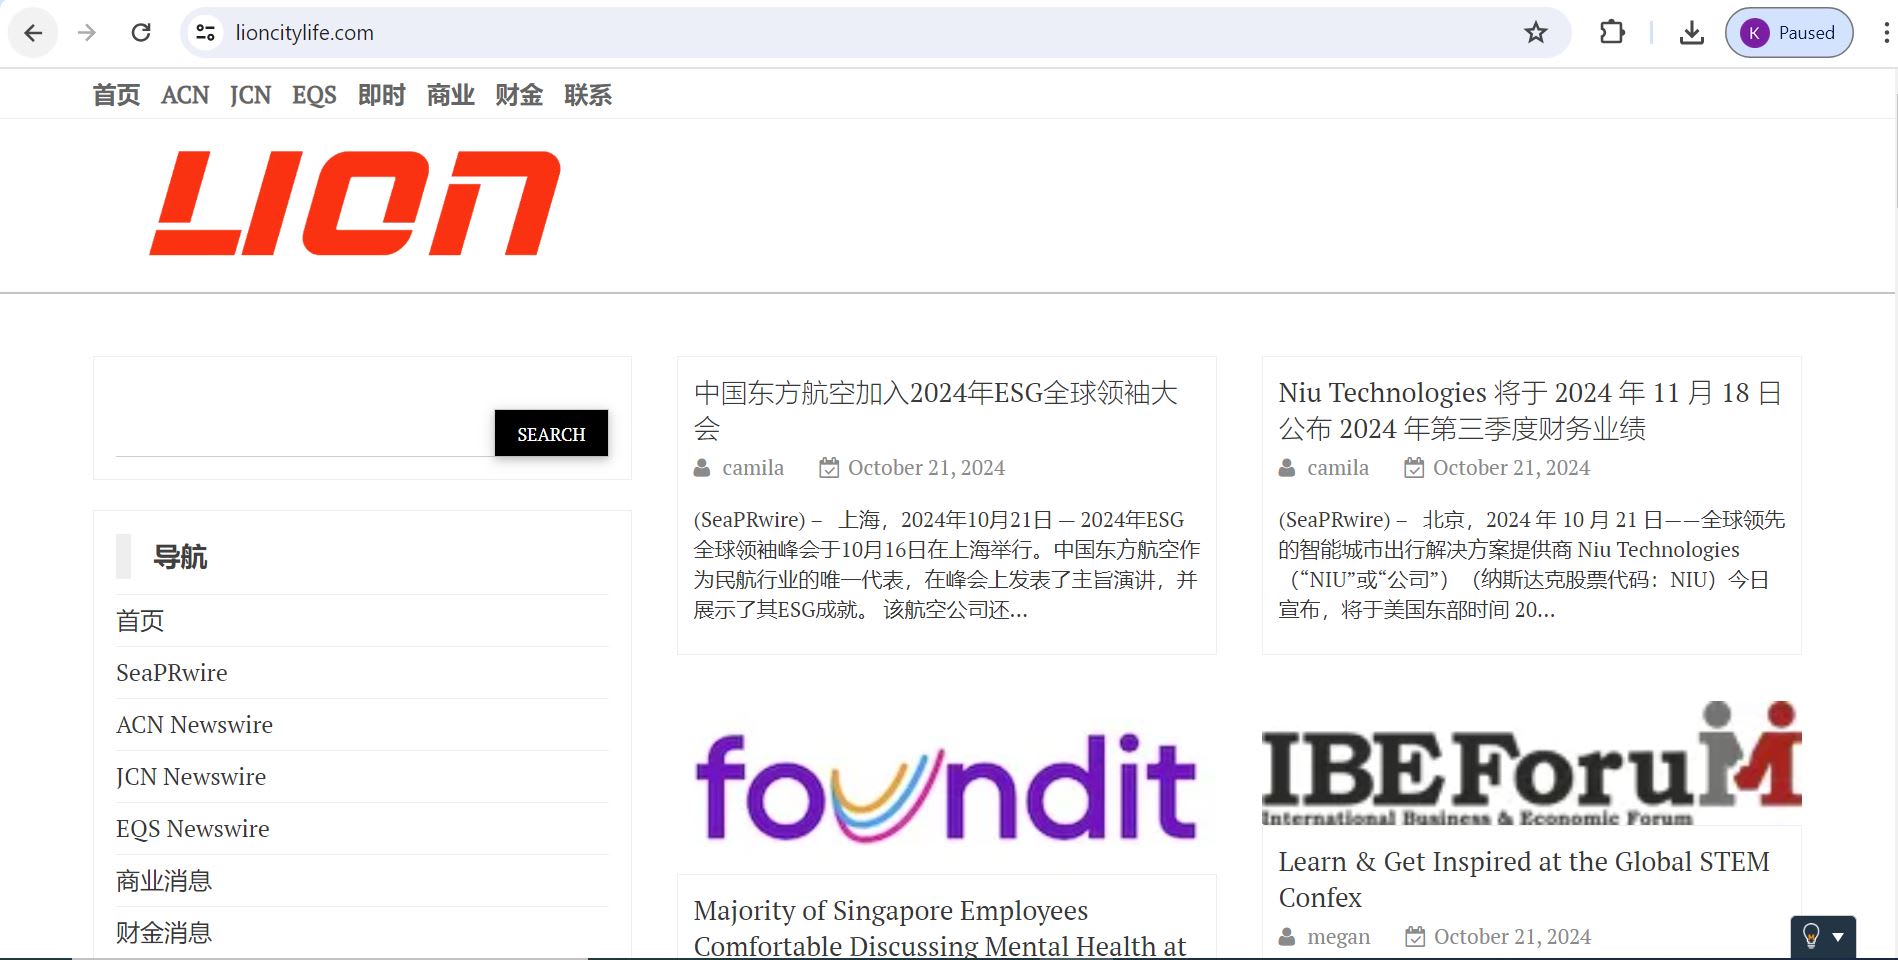Open the SeaPRwire sidebar link
The width and height of the screenshot is (1898, 960).
[171, 672]
